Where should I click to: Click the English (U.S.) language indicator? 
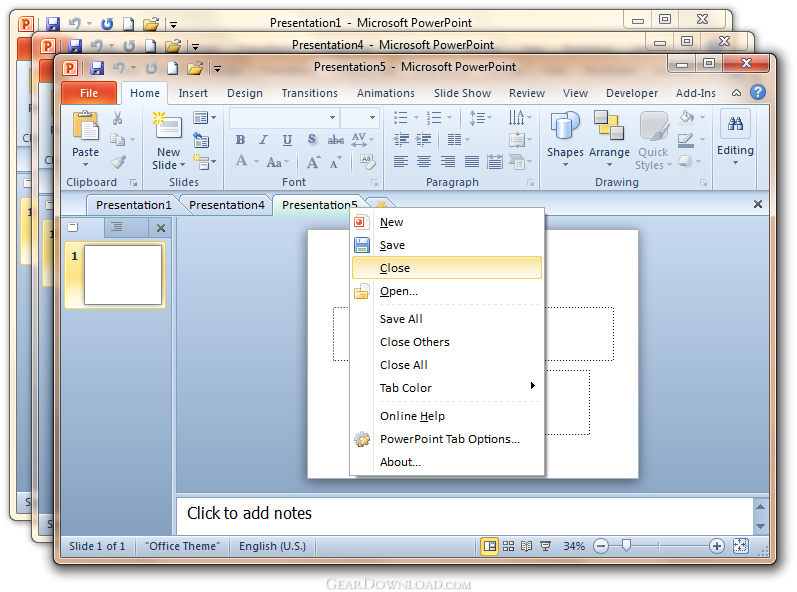[272, 546]
